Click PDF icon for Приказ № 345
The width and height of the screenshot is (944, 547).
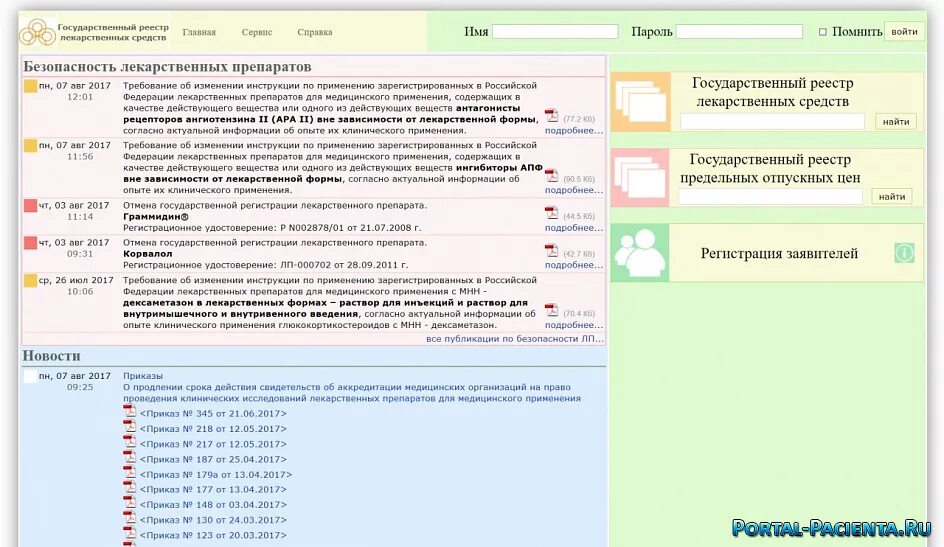pyautogui.click(x=129, y=411)
